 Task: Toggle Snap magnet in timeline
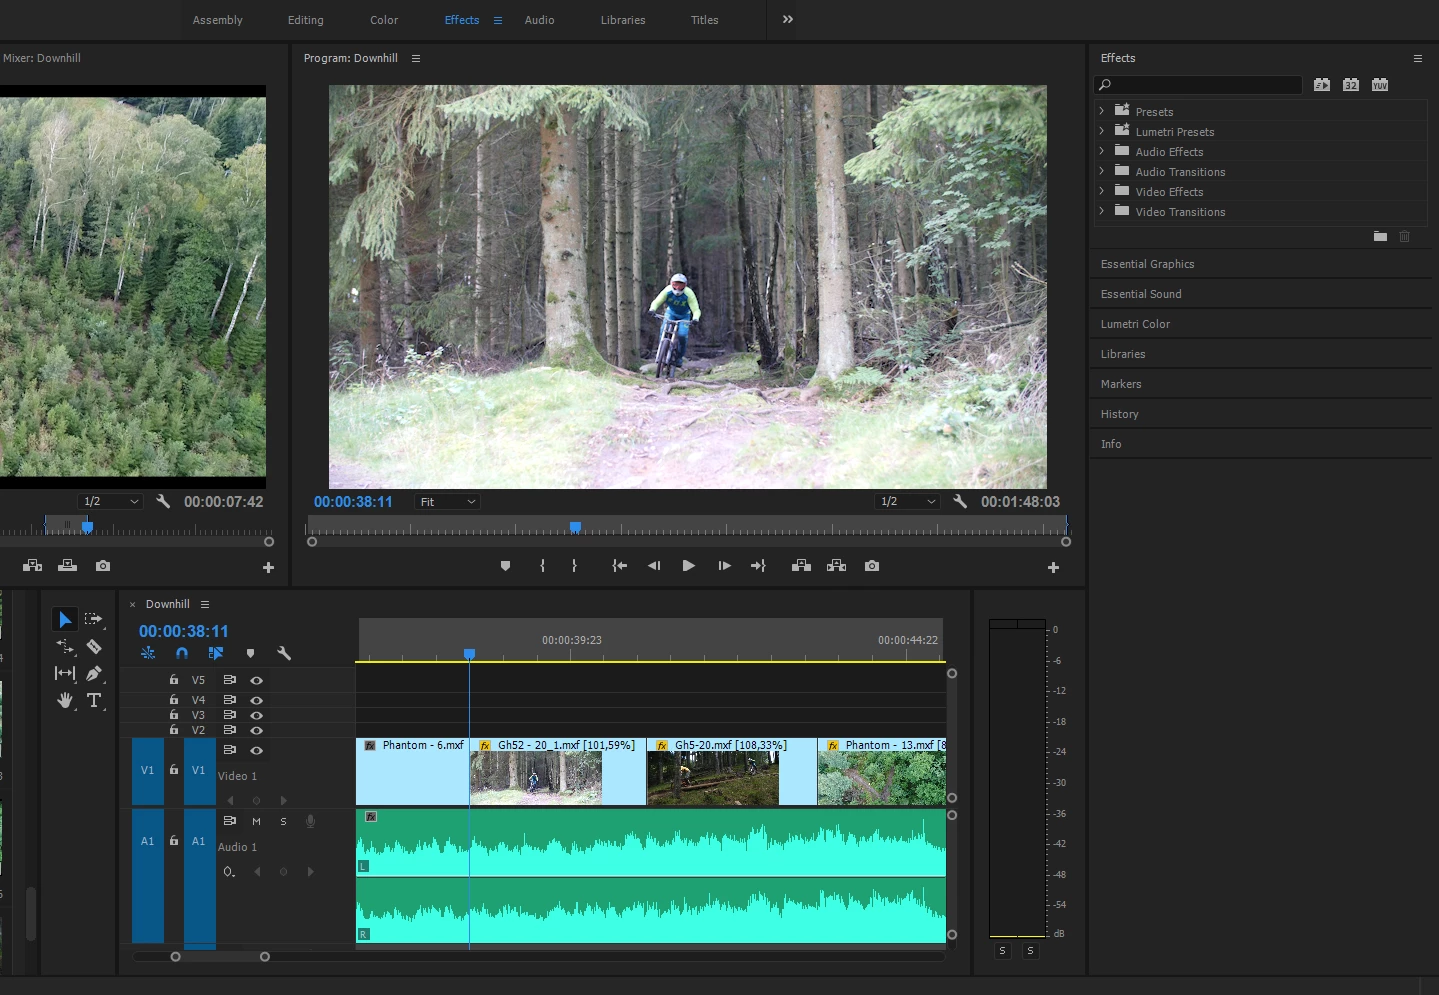(x=182, y=653)
